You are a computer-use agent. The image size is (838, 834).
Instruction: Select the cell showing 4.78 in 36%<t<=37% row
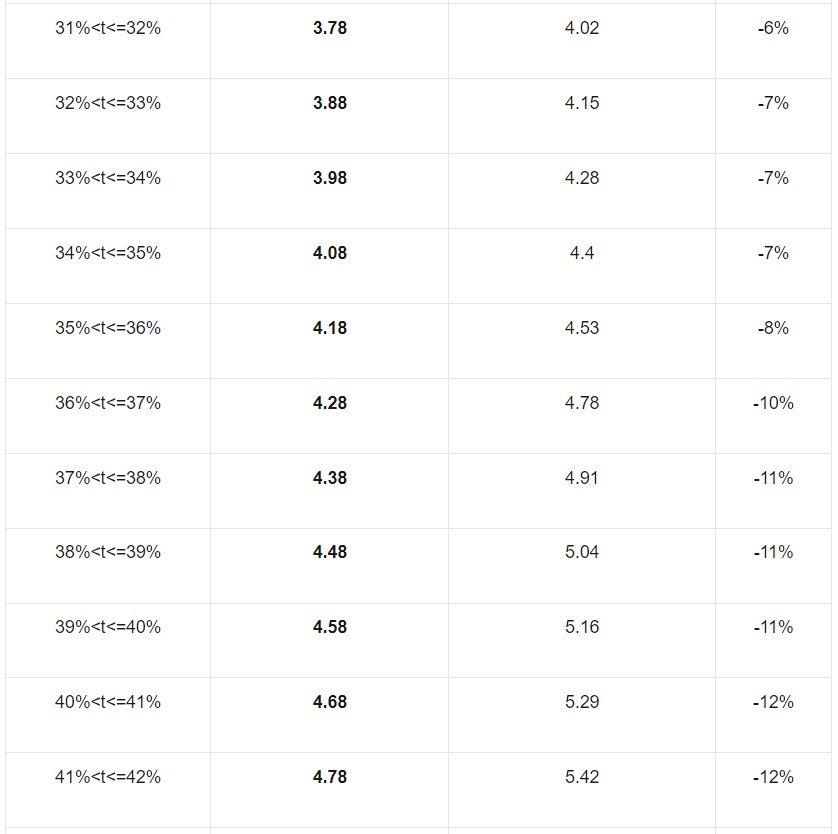tap(582, 402)
